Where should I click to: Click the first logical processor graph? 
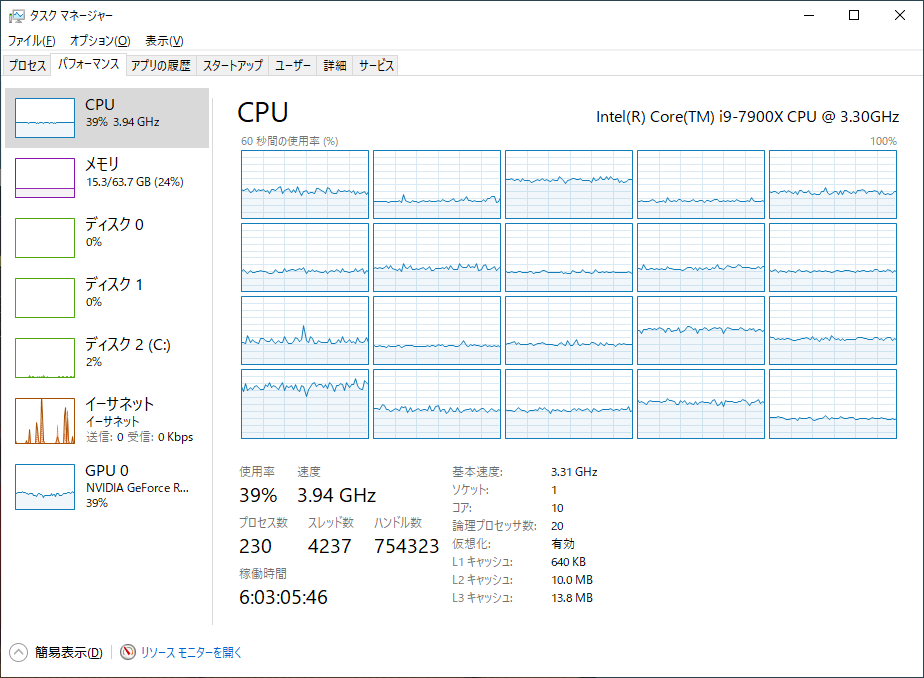tap(305, 184)
